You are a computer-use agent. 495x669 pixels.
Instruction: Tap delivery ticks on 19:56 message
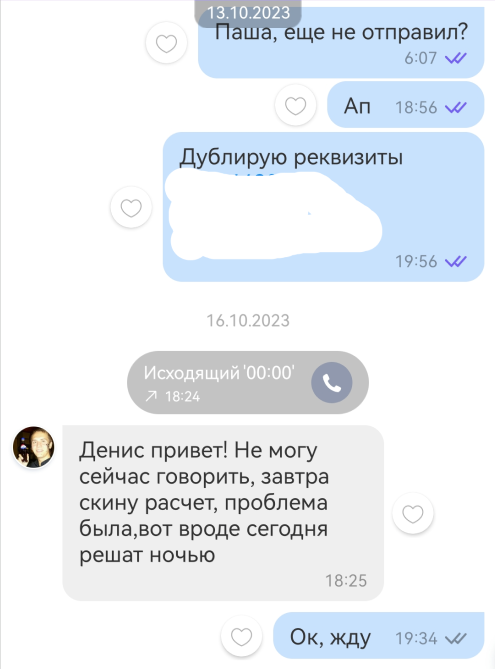[456, 261]
